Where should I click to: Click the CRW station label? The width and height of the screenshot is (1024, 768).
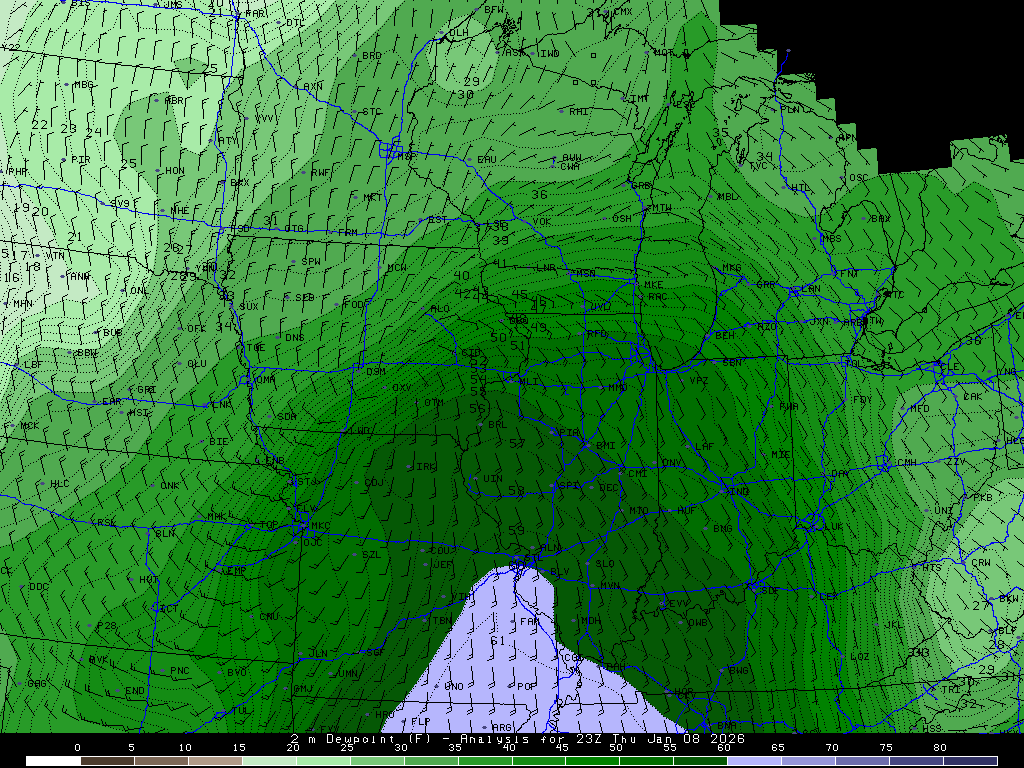980,562
